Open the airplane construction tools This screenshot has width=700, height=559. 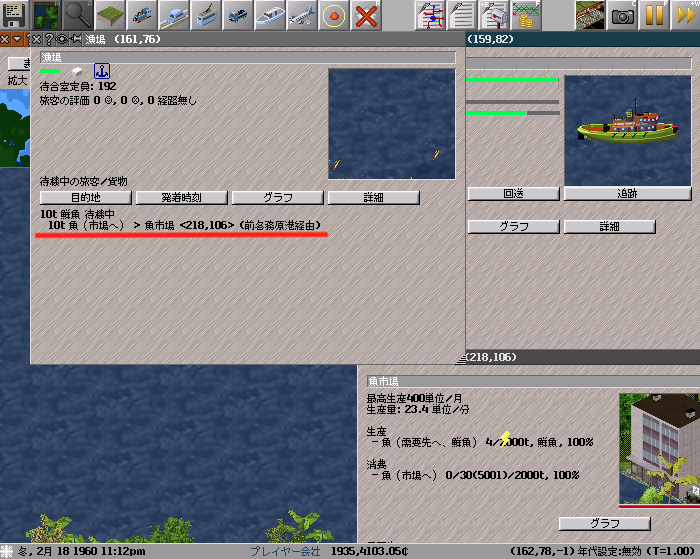(x=302, y=15)
